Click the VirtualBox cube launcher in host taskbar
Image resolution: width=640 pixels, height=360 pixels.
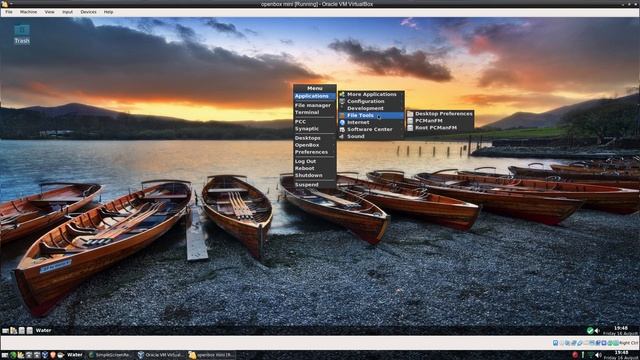(45, 355)
